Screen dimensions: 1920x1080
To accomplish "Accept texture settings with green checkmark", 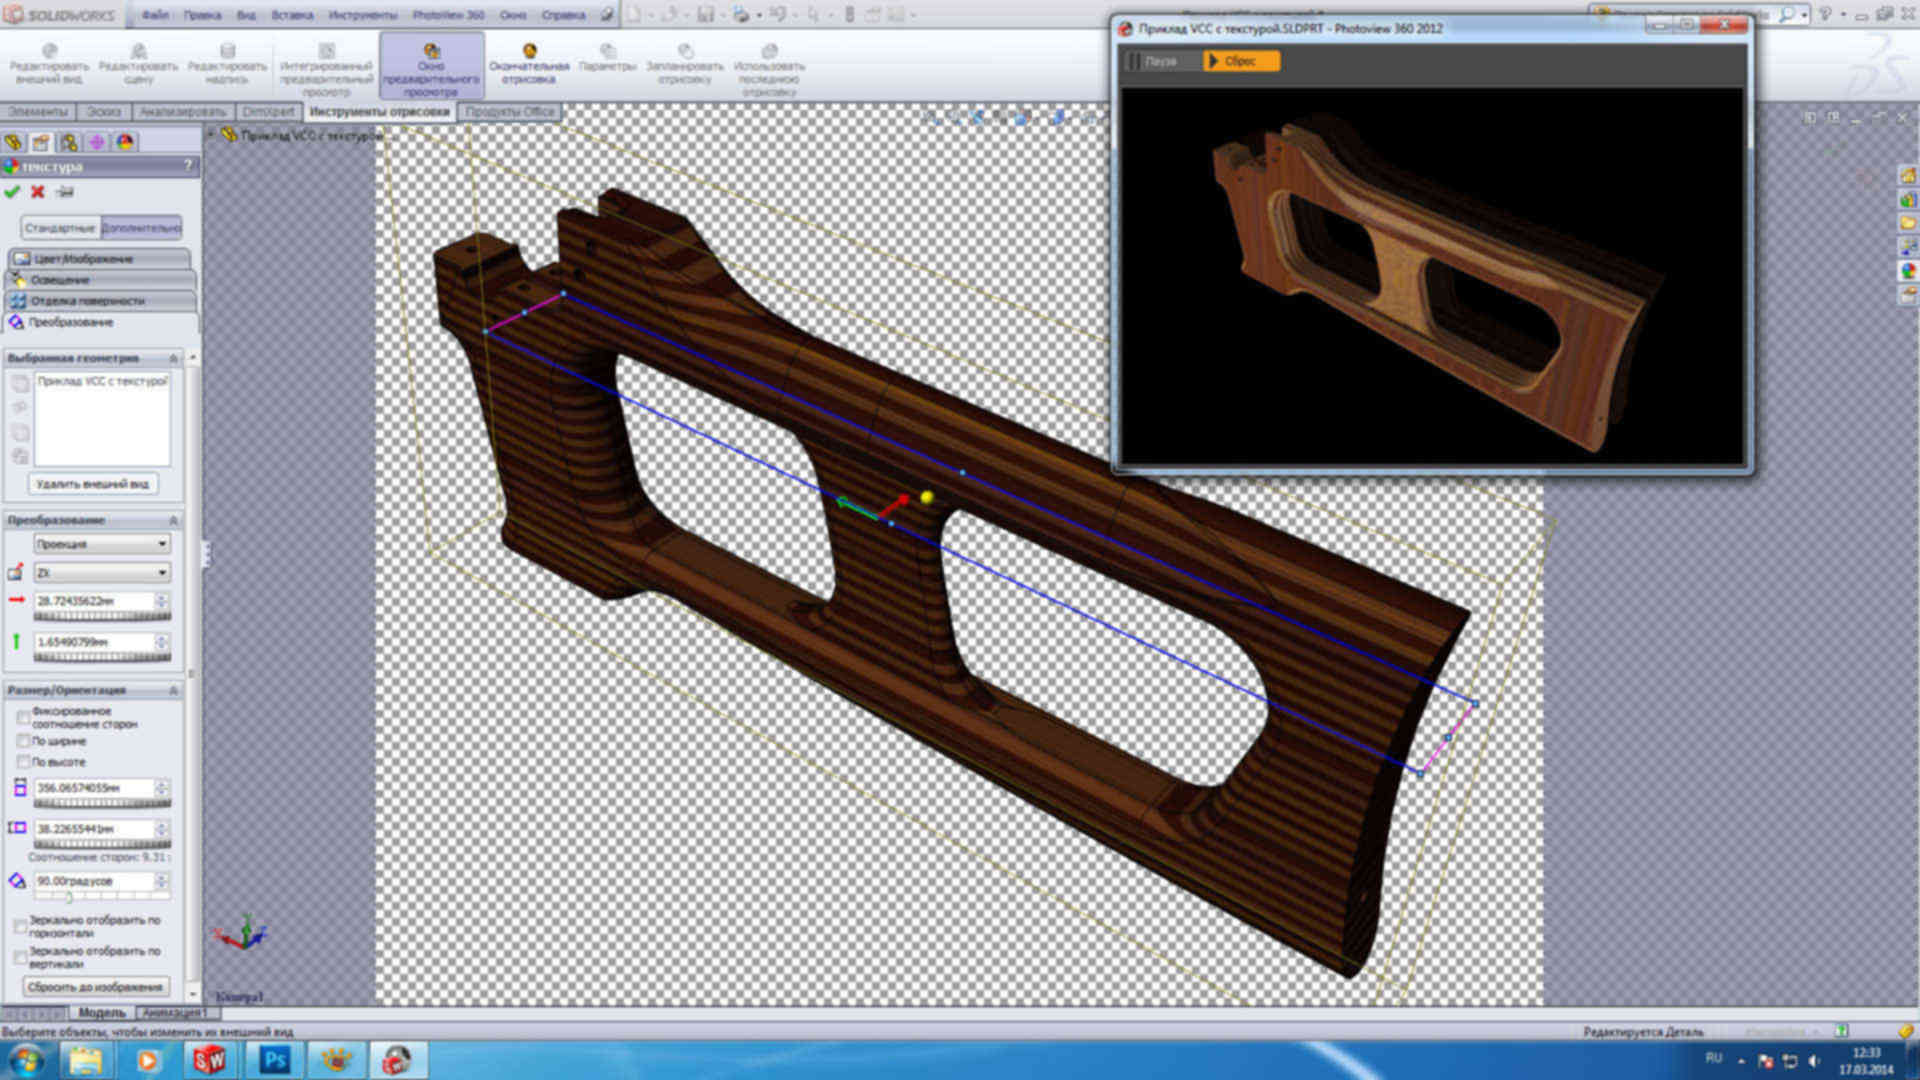I will click(x=12, y=192).
